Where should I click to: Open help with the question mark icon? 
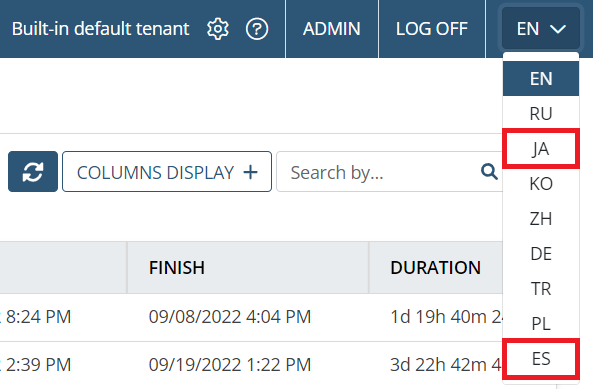[x=257, y=29]
